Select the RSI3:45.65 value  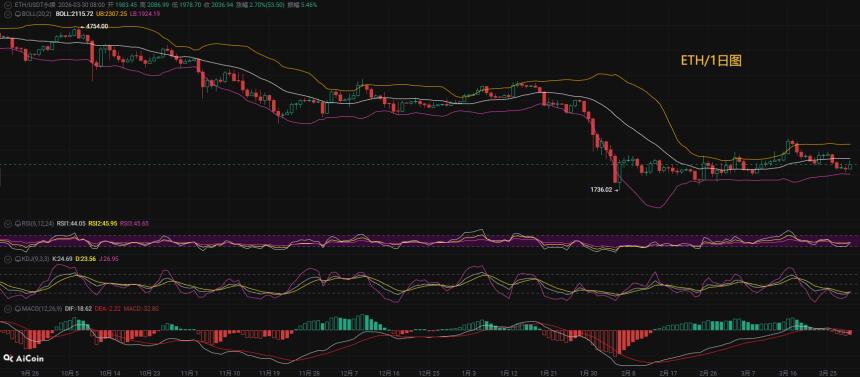click(134, 223)
